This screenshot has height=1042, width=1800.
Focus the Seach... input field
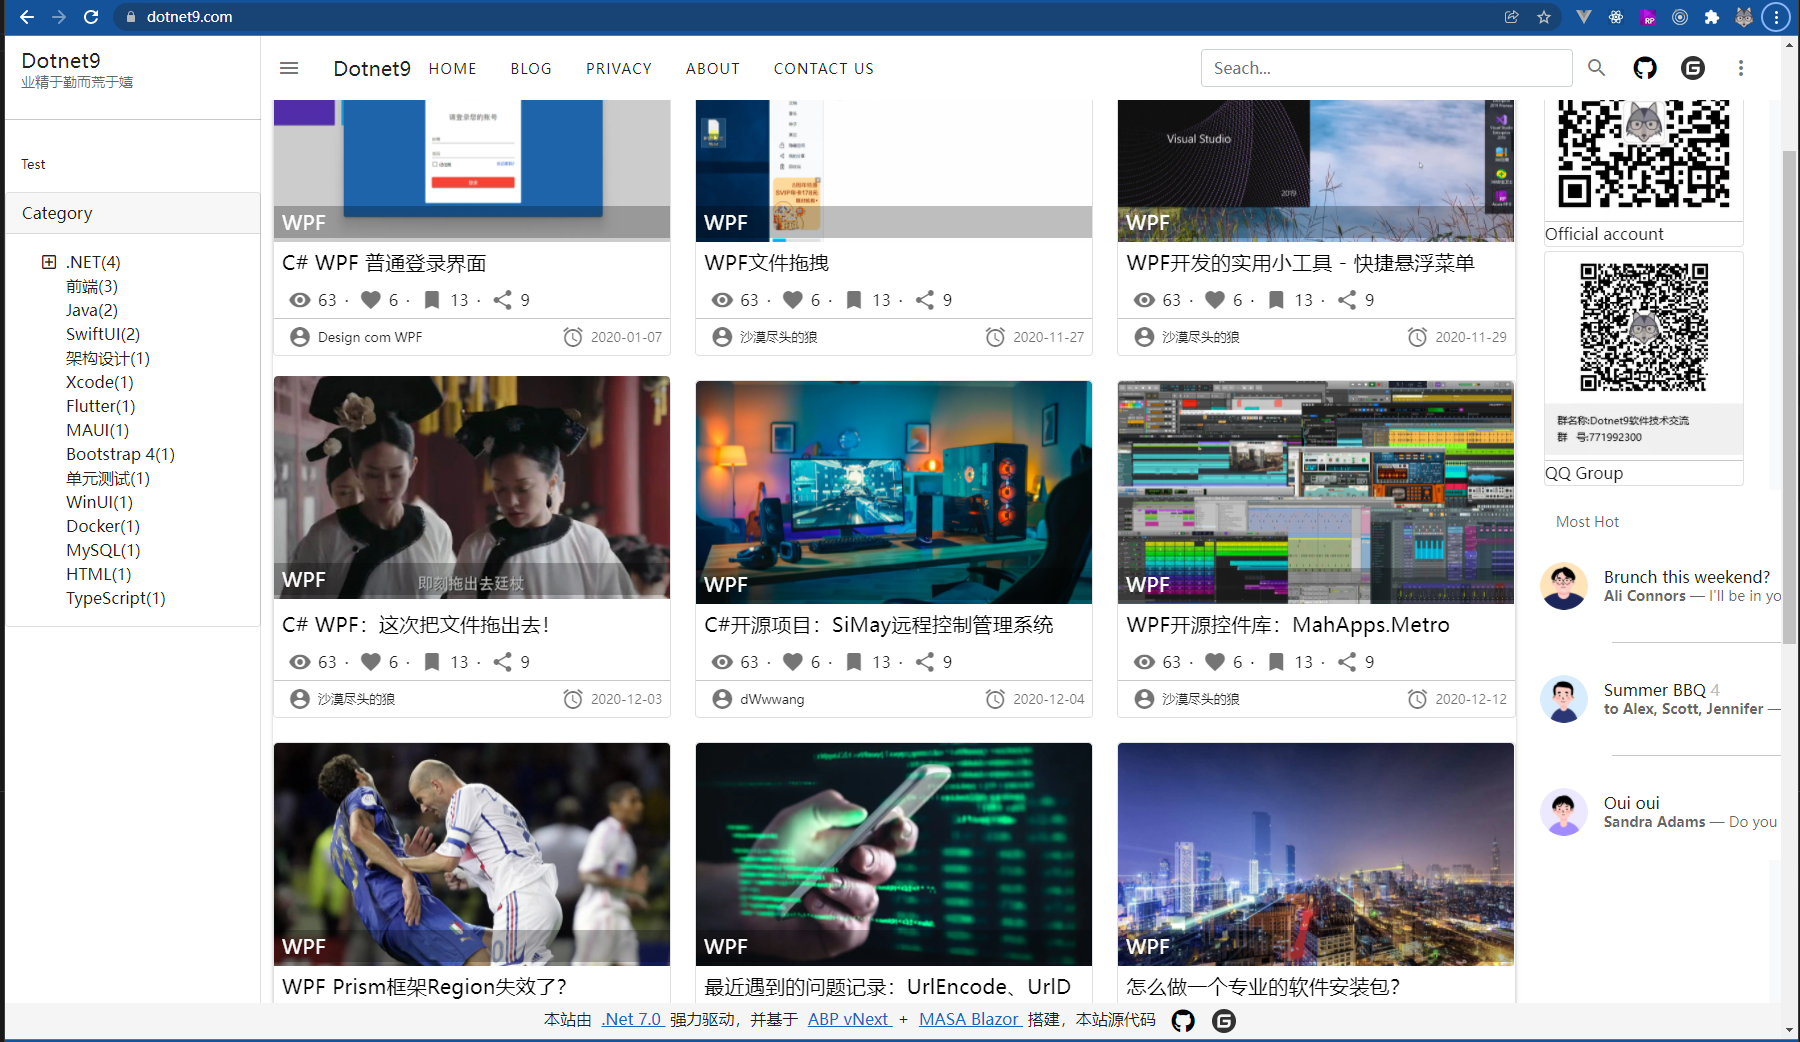coord(1386,68)
